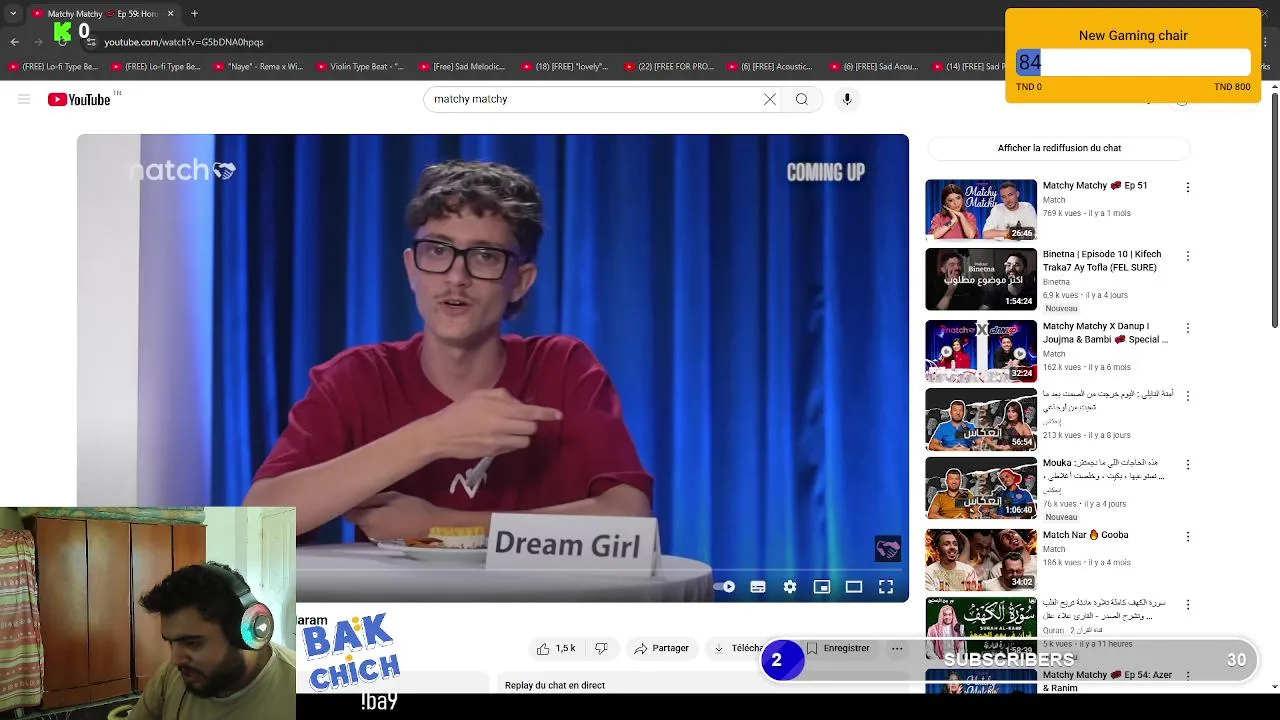This screenshot has width=1280, height=720.
Task: Click Afficher la rediffusion du chat
Action: 1059,148
